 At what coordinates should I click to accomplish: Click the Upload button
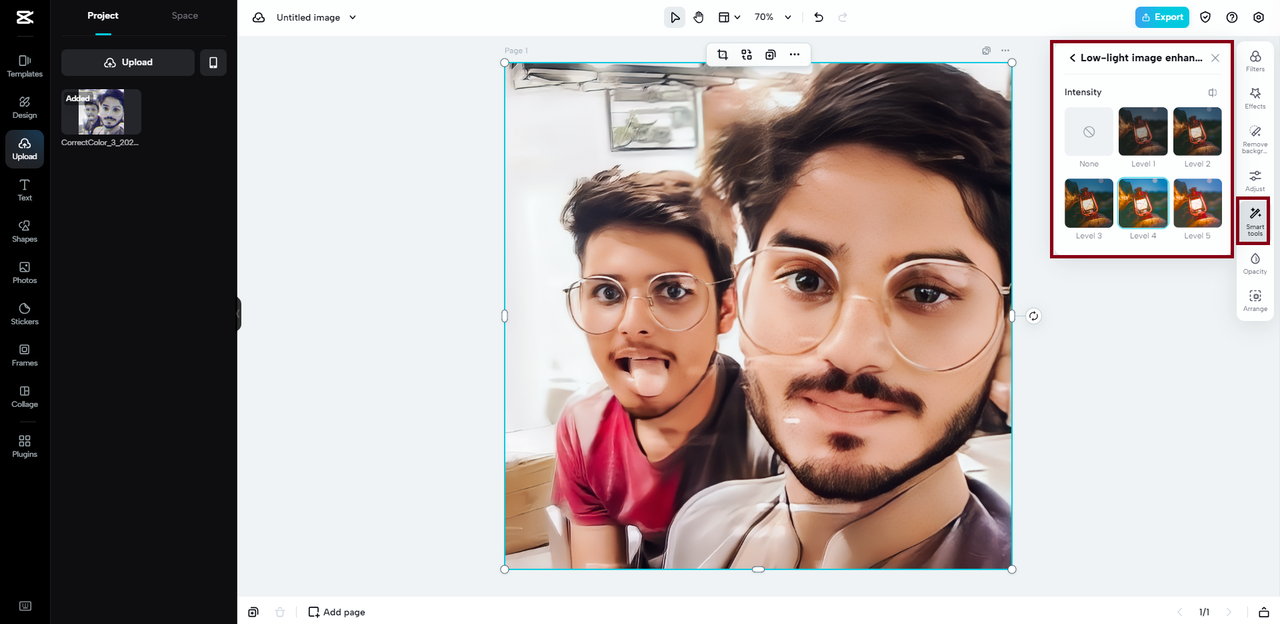click(128, 62)
